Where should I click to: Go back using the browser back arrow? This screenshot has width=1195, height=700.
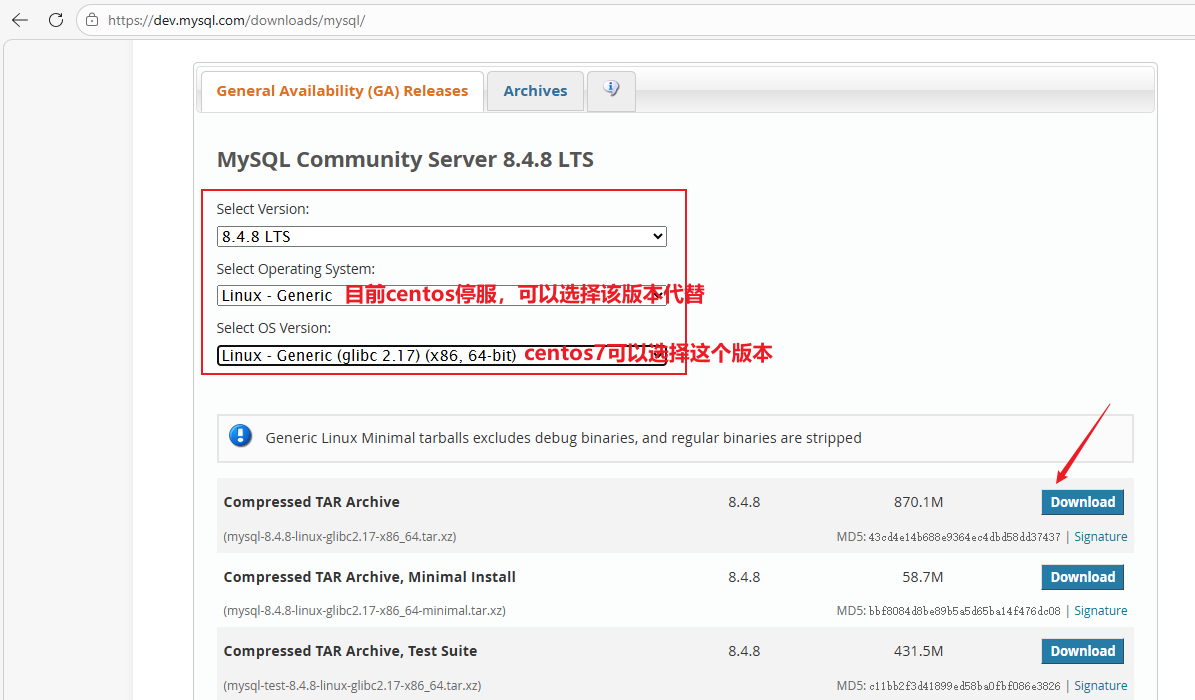click(x=21, y=20)
